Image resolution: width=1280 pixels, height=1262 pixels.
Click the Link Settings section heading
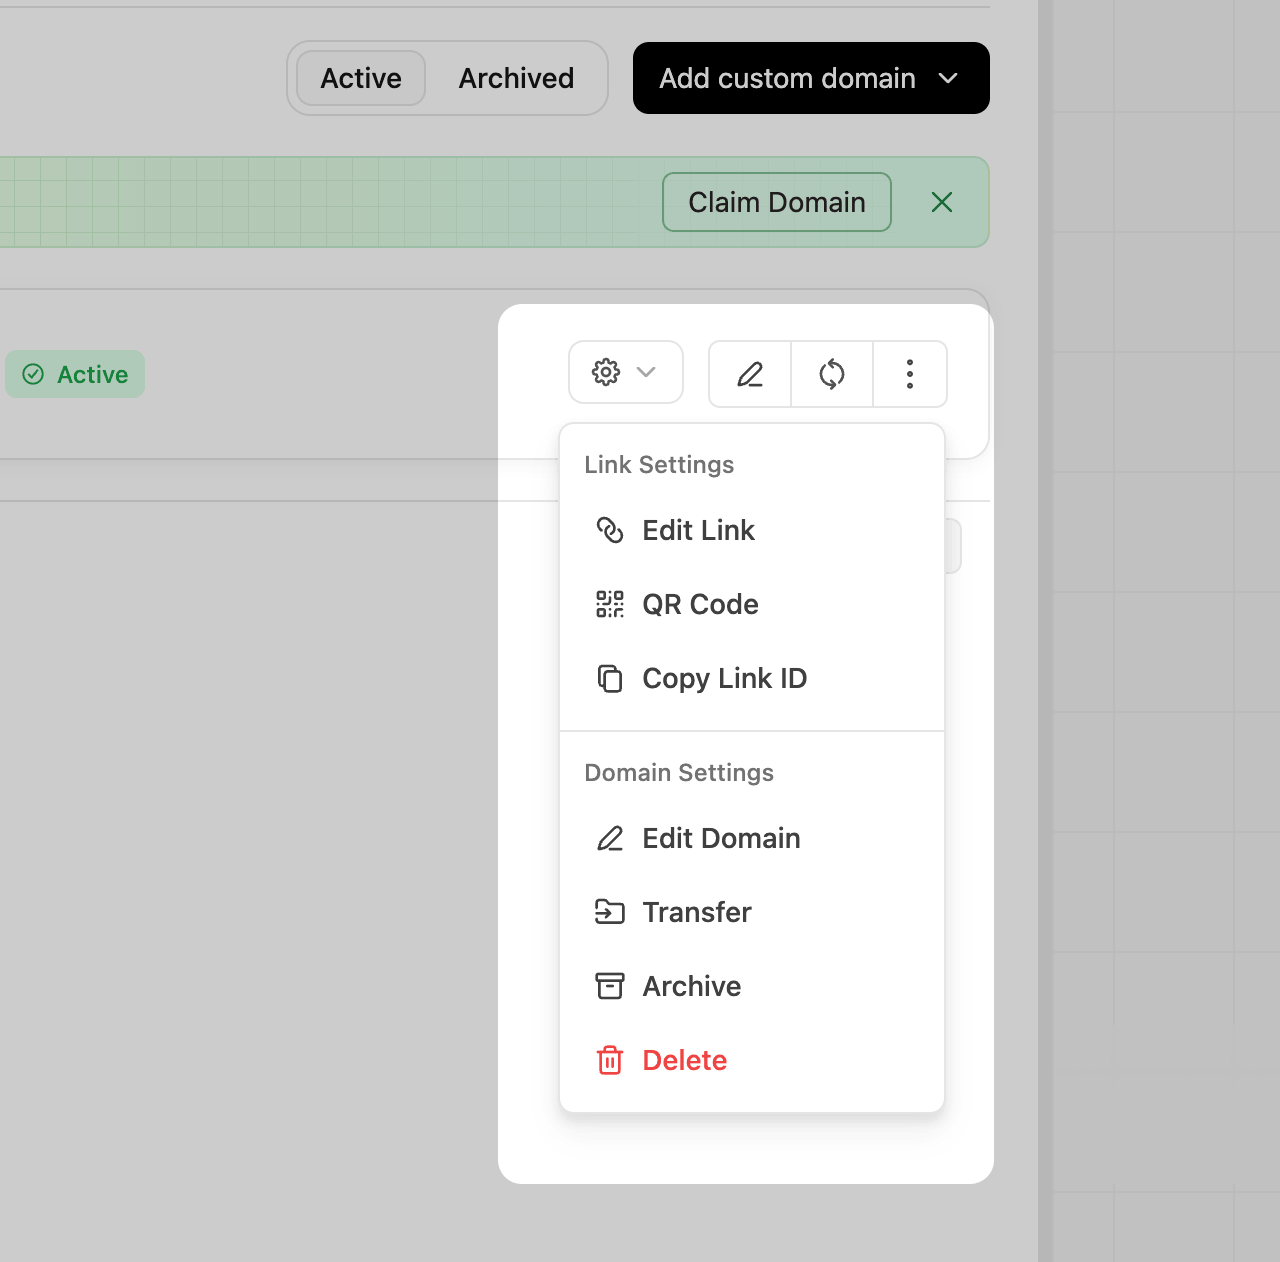pos(659,465)
